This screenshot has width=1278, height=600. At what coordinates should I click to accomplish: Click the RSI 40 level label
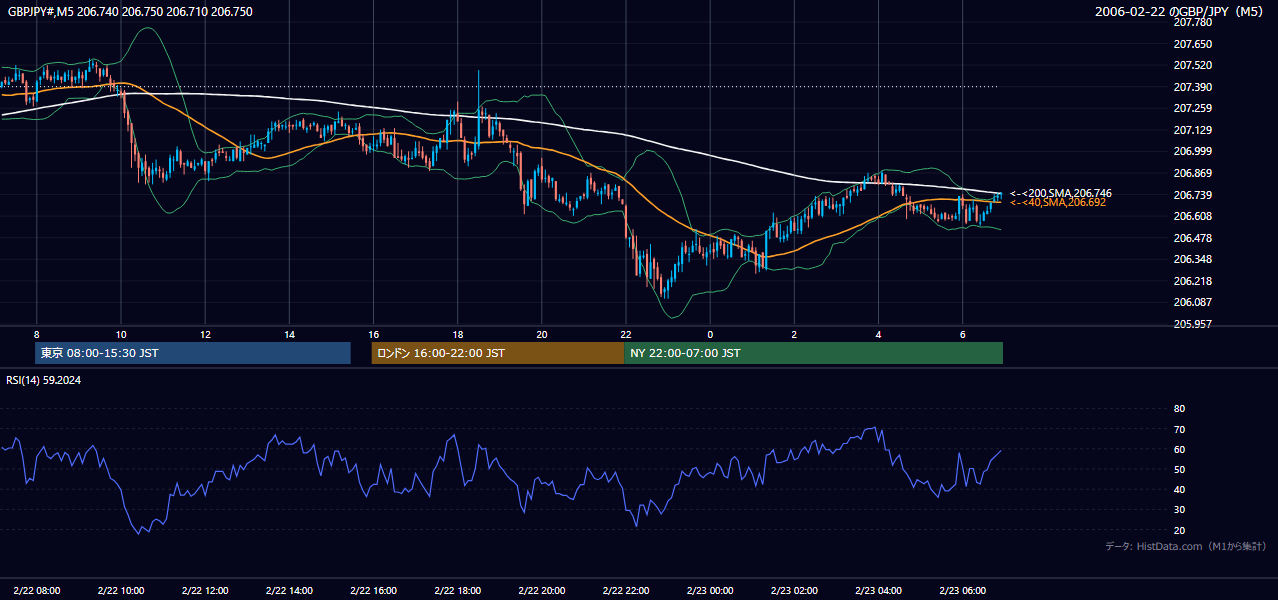(1179, 490)
